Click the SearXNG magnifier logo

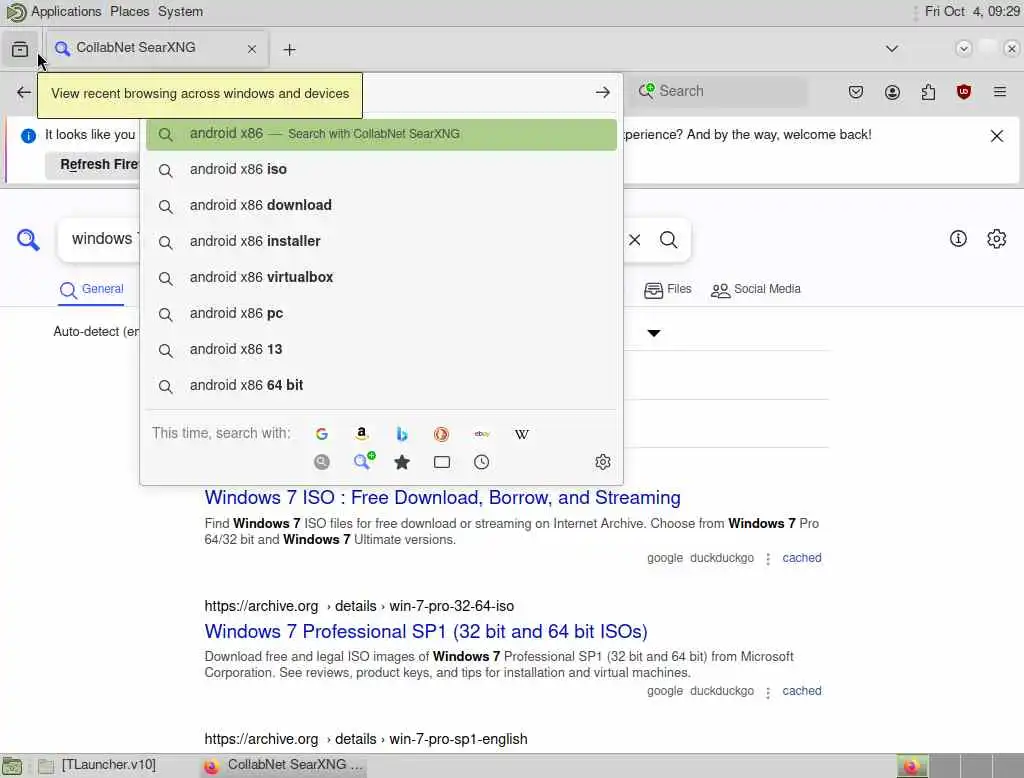(x=28, y=240)
